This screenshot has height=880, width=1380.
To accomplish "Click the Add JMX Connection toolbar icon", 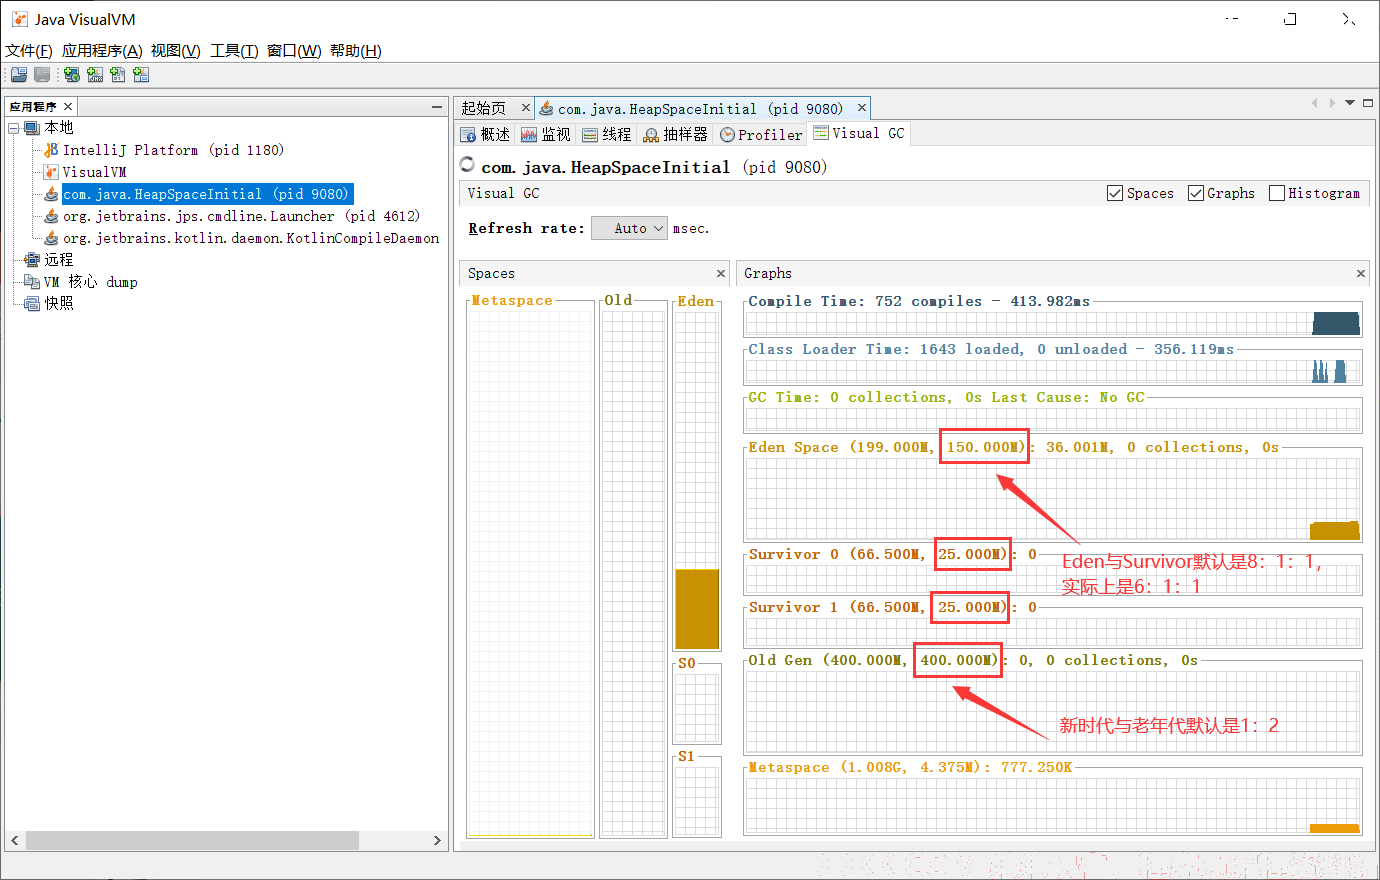I will (95, 75).
